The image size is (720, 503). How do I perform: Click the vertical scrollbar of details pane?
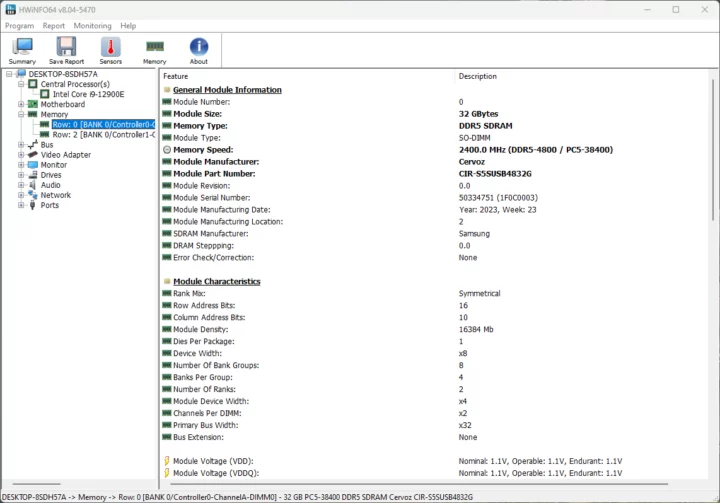point(711,300)
